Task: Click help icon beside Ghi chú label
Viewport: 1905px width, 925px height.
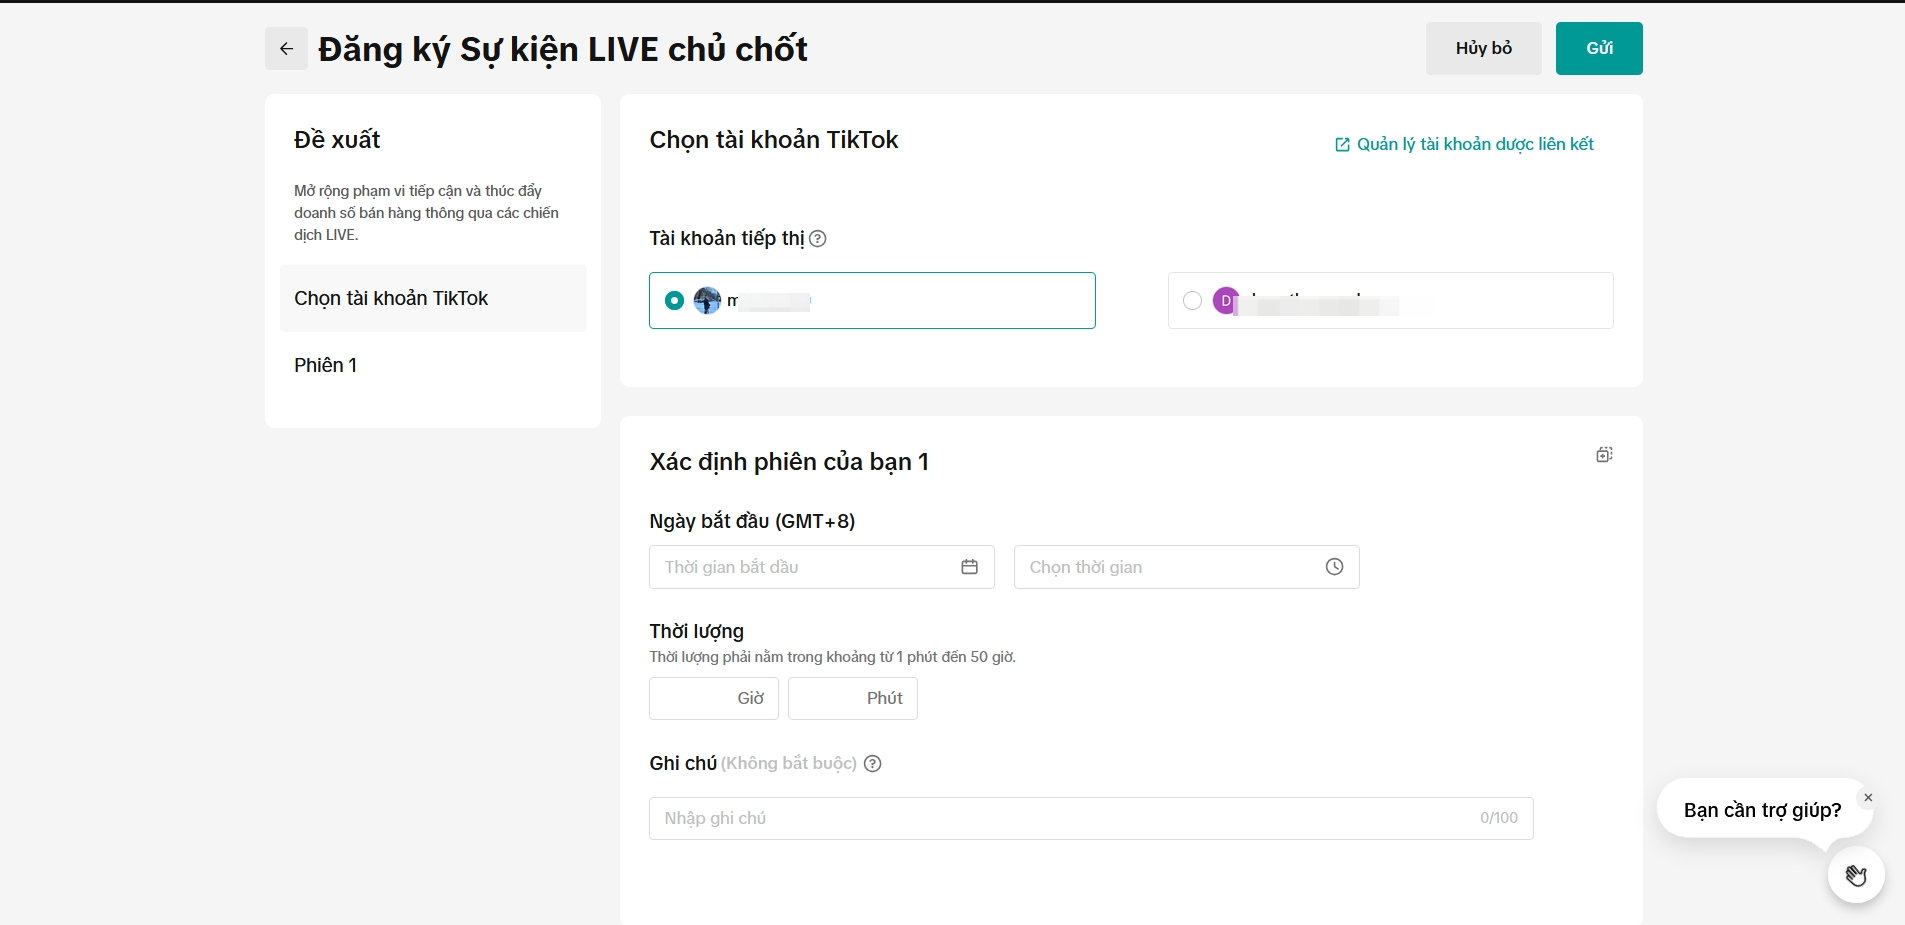Action: [873, 764]
